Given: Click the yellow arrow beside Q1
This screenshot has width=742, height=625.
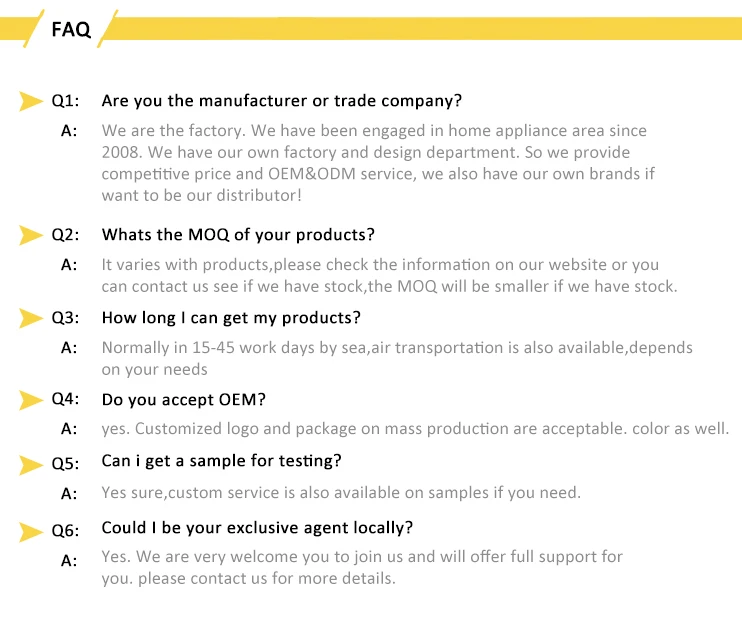Looking at the screenshot, I should point(31,101).
